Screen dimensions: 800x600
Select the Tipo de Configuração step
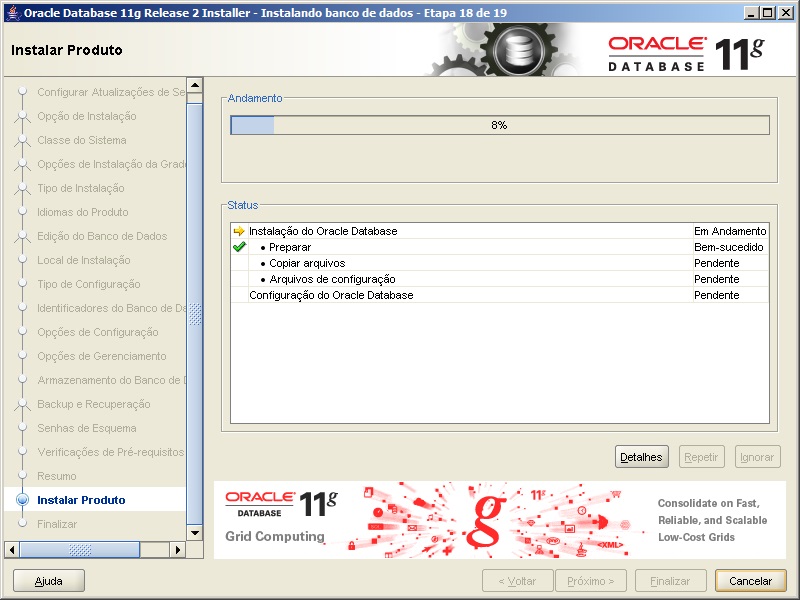(x=89, y=284)
